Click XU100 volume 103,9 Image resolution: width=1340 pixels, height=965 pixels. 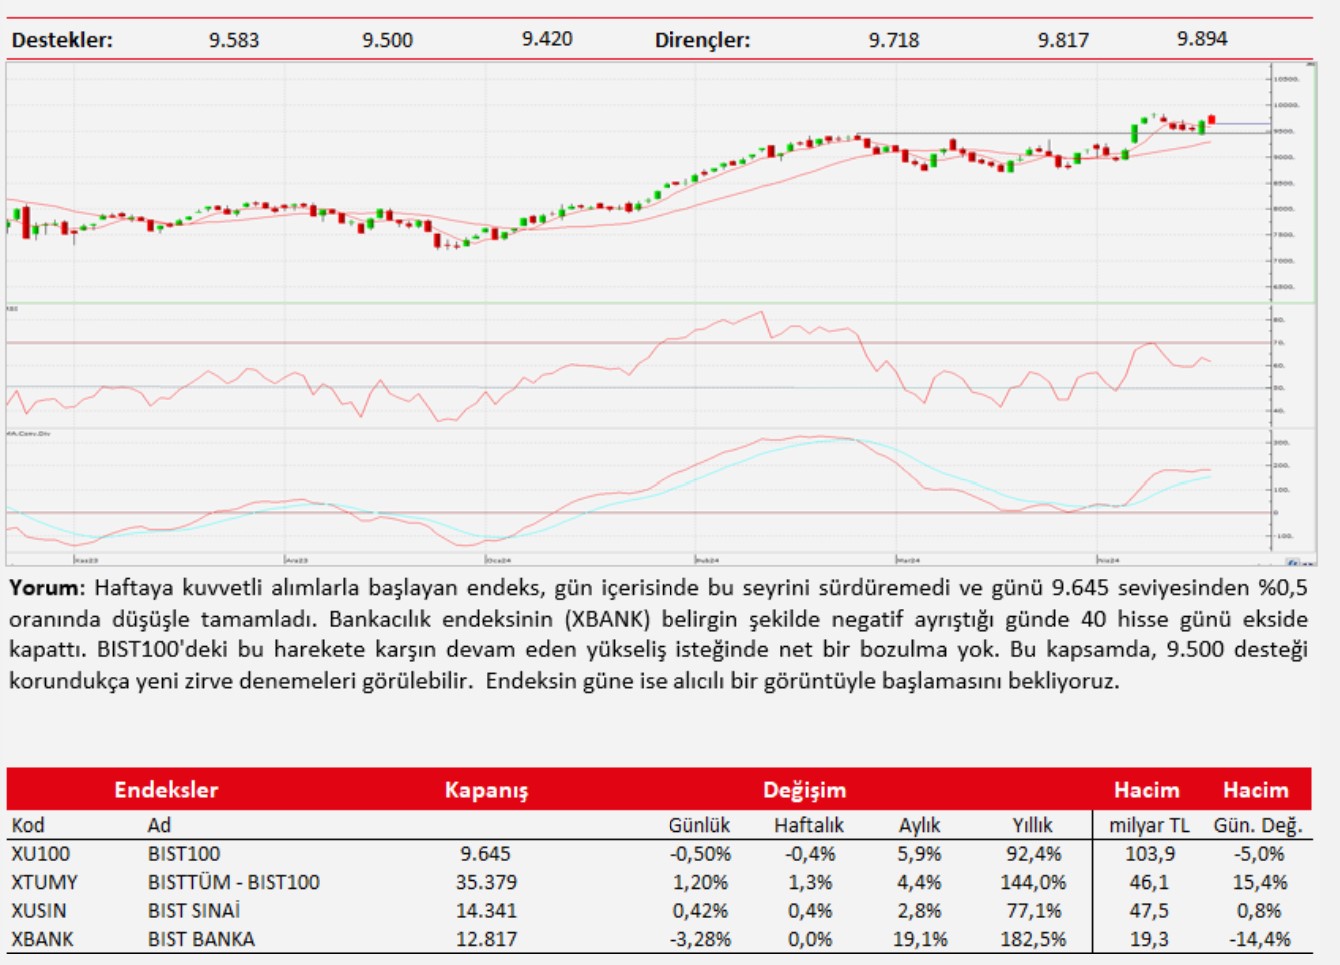(x=1150, y=854)
